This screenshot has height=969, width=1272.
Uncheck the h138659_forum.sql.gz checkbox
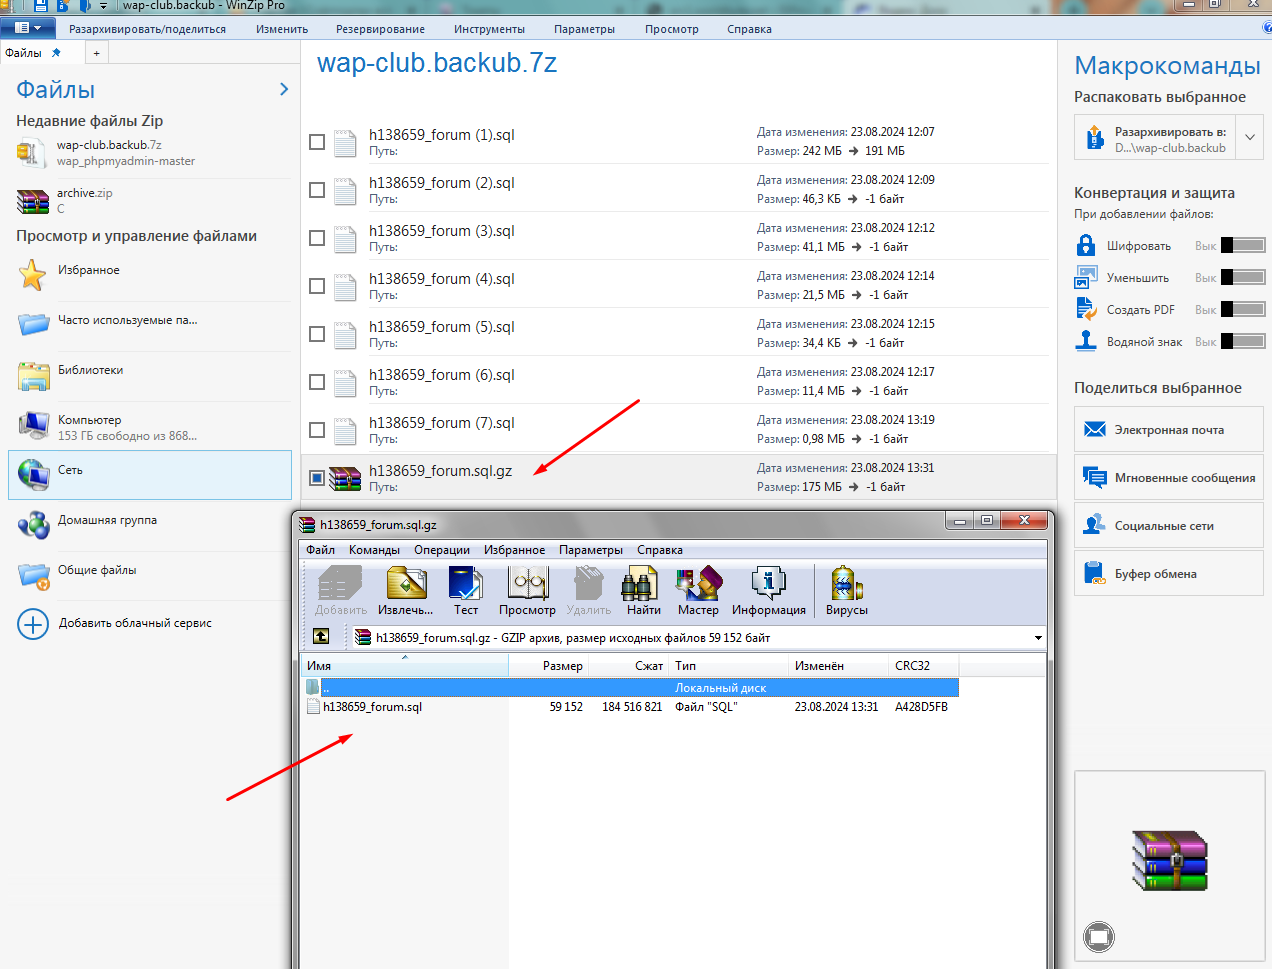[317, 478]
